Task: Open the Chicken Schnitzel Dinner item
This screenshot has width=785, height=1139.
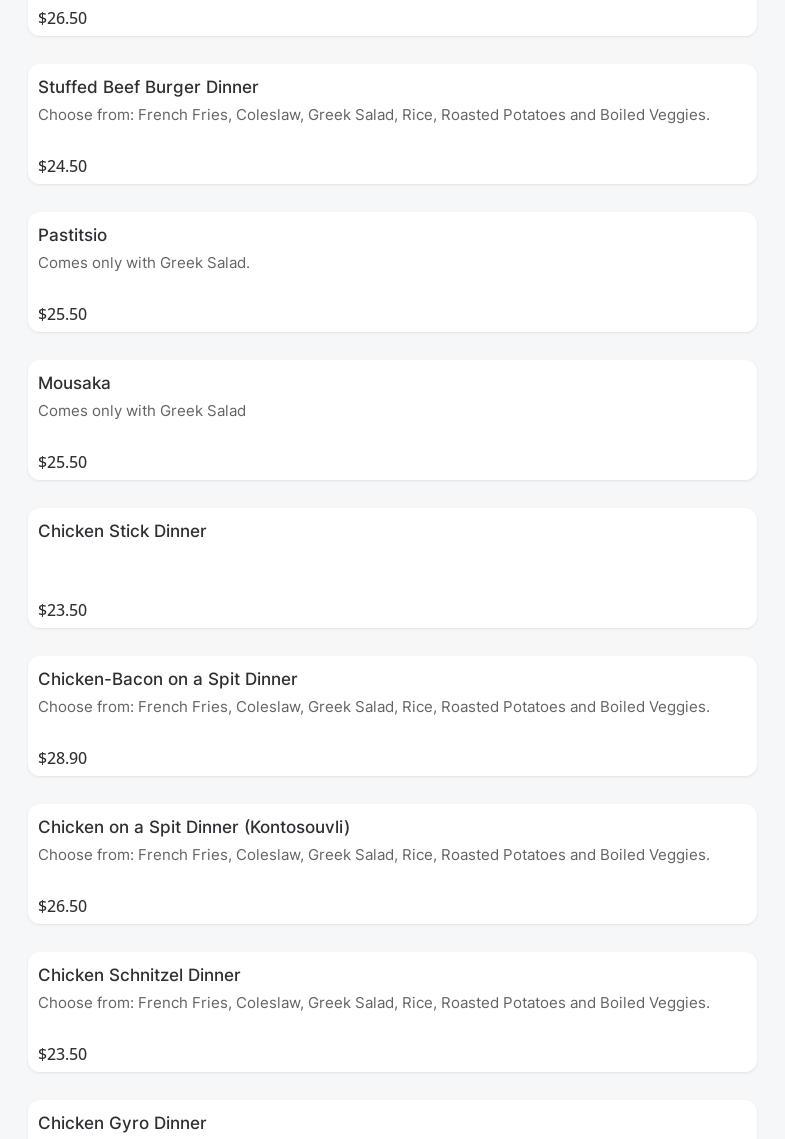Action: 139,975
